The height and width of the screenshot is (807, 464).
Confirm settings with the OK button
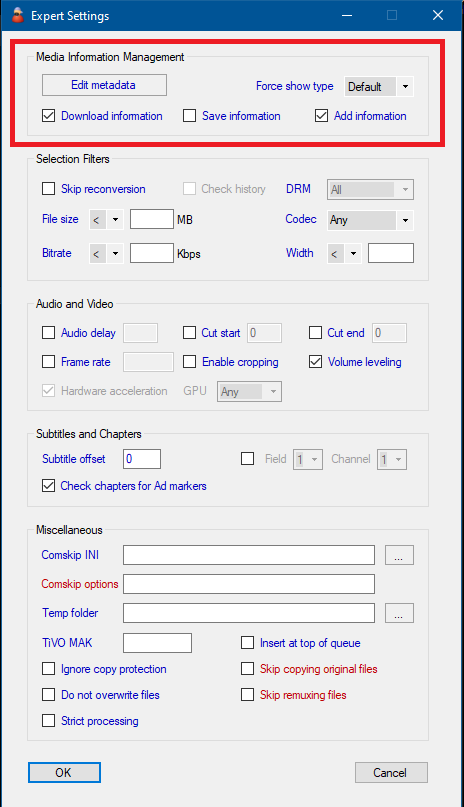pos(64,773)
